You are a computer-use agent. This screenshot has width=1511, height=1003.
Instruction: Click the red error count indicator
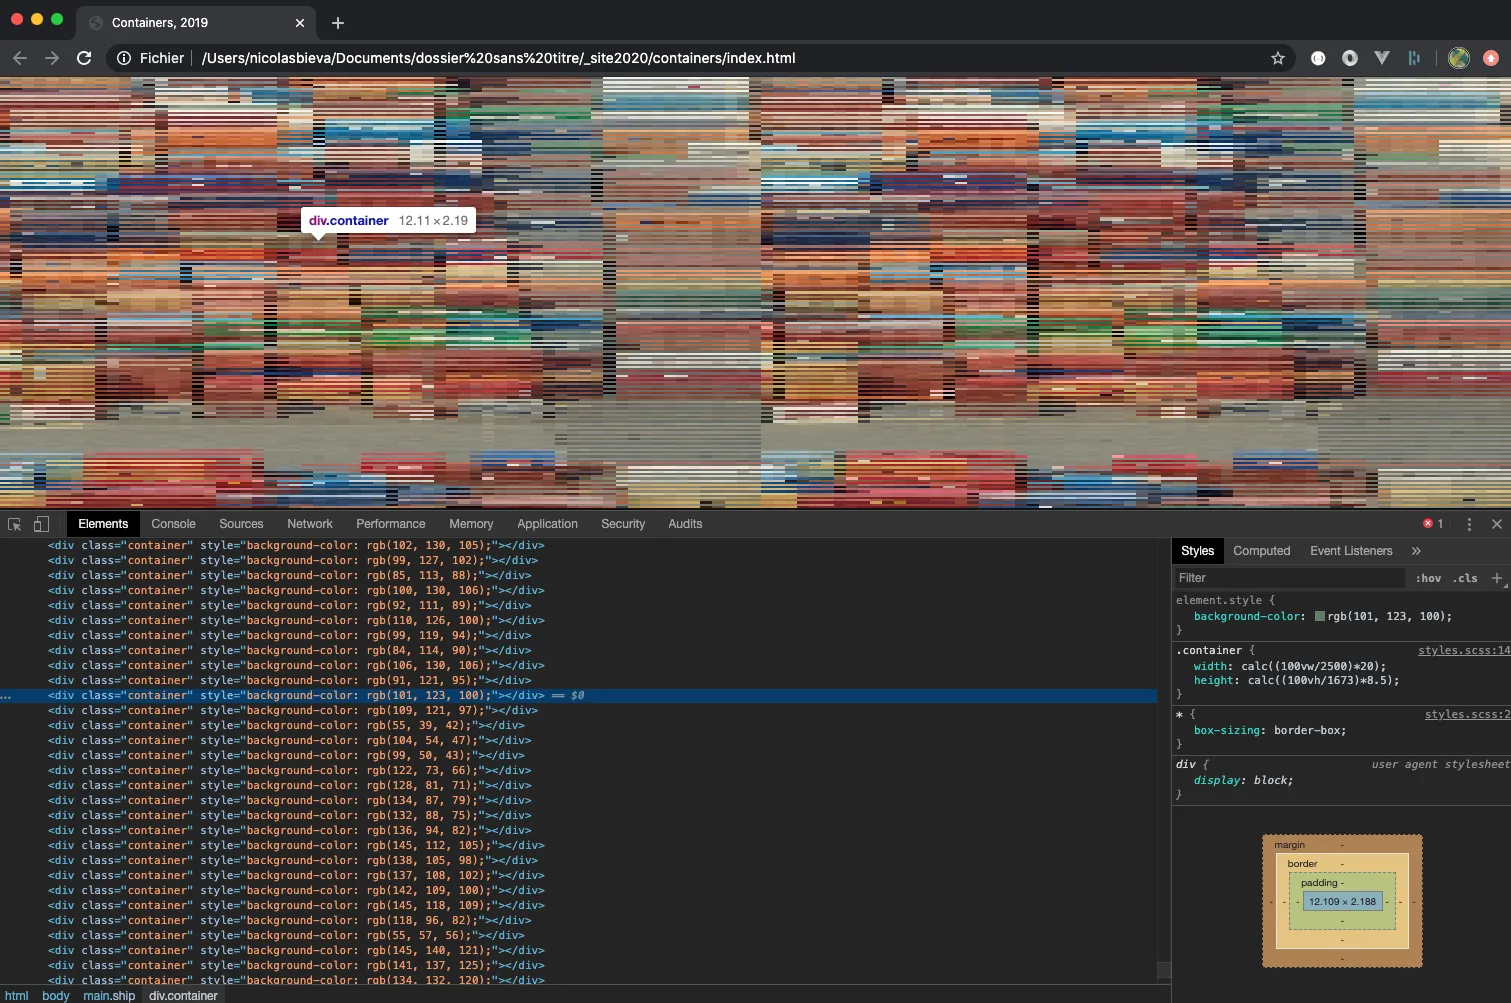coord(1433,524)
